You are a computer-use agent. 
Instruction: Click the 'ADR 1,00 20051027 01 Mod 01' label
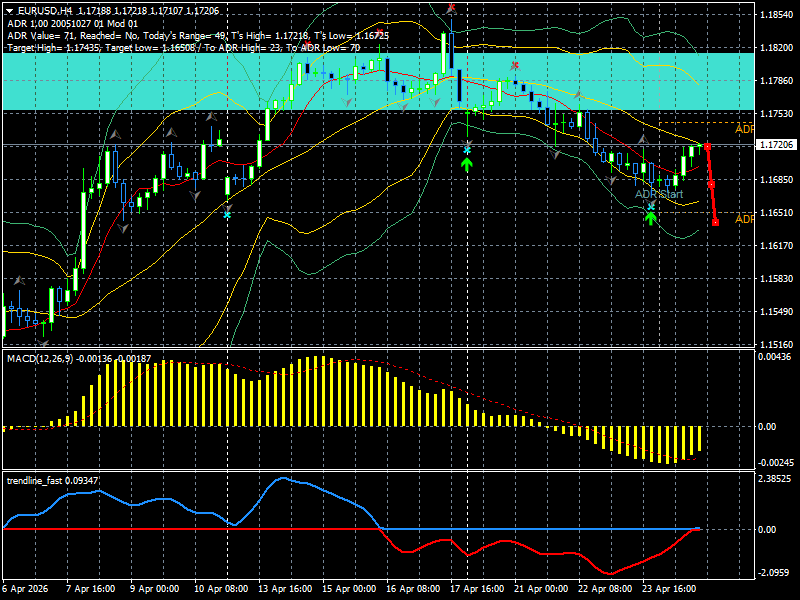72,23
